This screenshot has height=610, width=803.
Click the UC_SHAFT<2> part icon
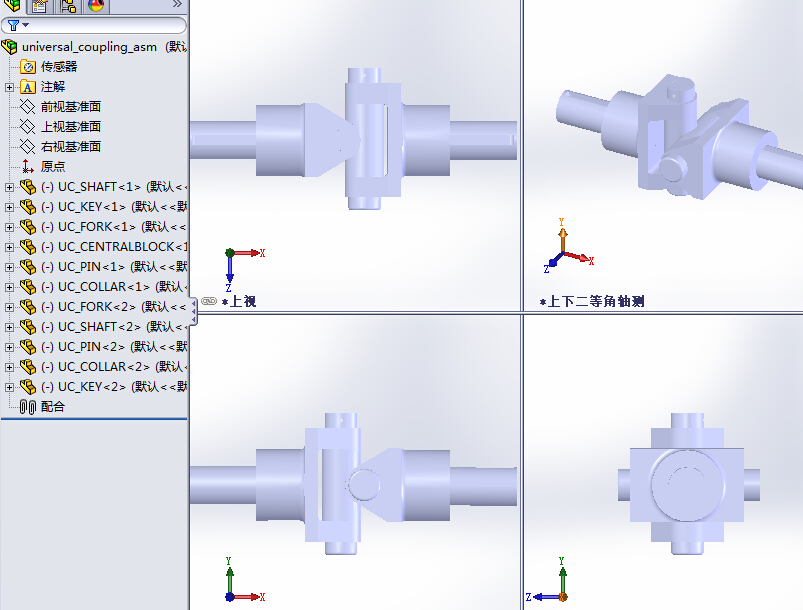pos(28,326)
